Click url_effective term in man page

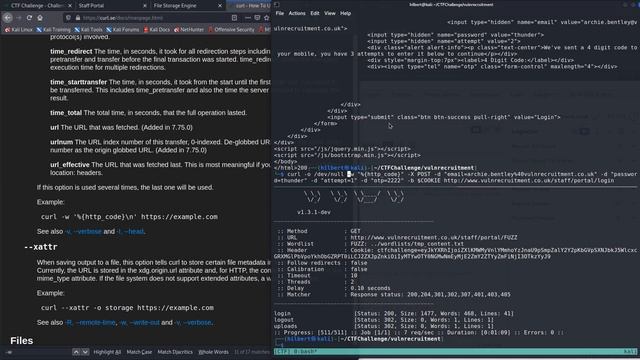70,165
